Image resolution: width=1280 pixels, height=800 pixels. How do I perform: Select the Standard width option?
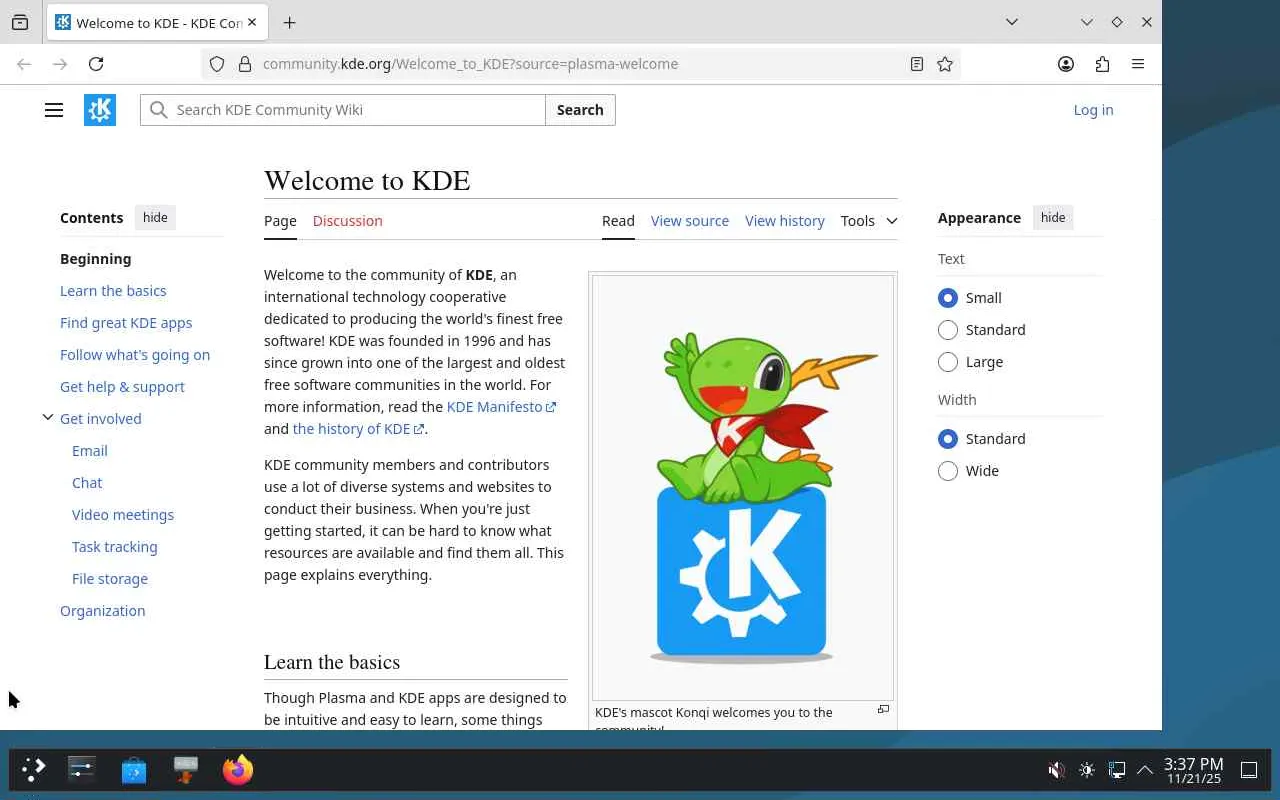(x=948, y=439)
